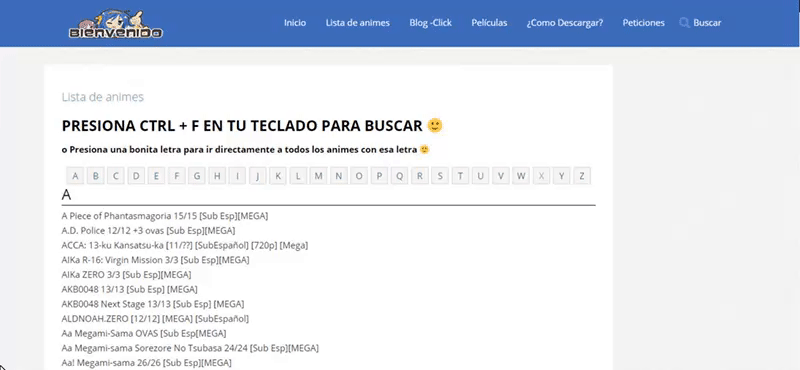
Task: Jump to letter L section
Action: pos(298,176)
